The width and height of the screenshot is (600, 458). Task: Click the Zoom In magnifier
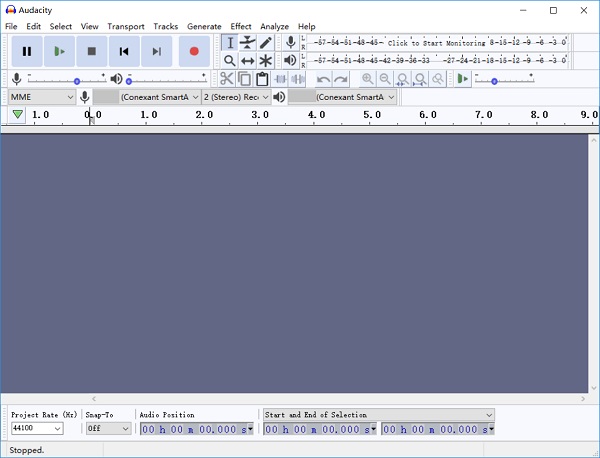(367, 79)
